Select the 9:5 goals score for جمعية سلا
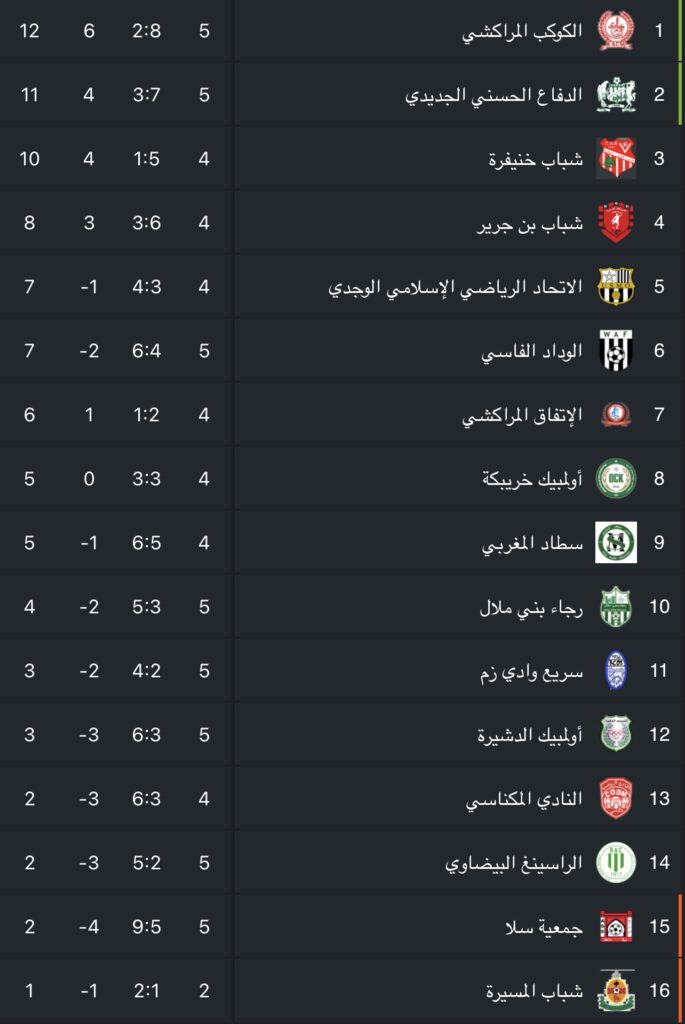 coord(146,927)
